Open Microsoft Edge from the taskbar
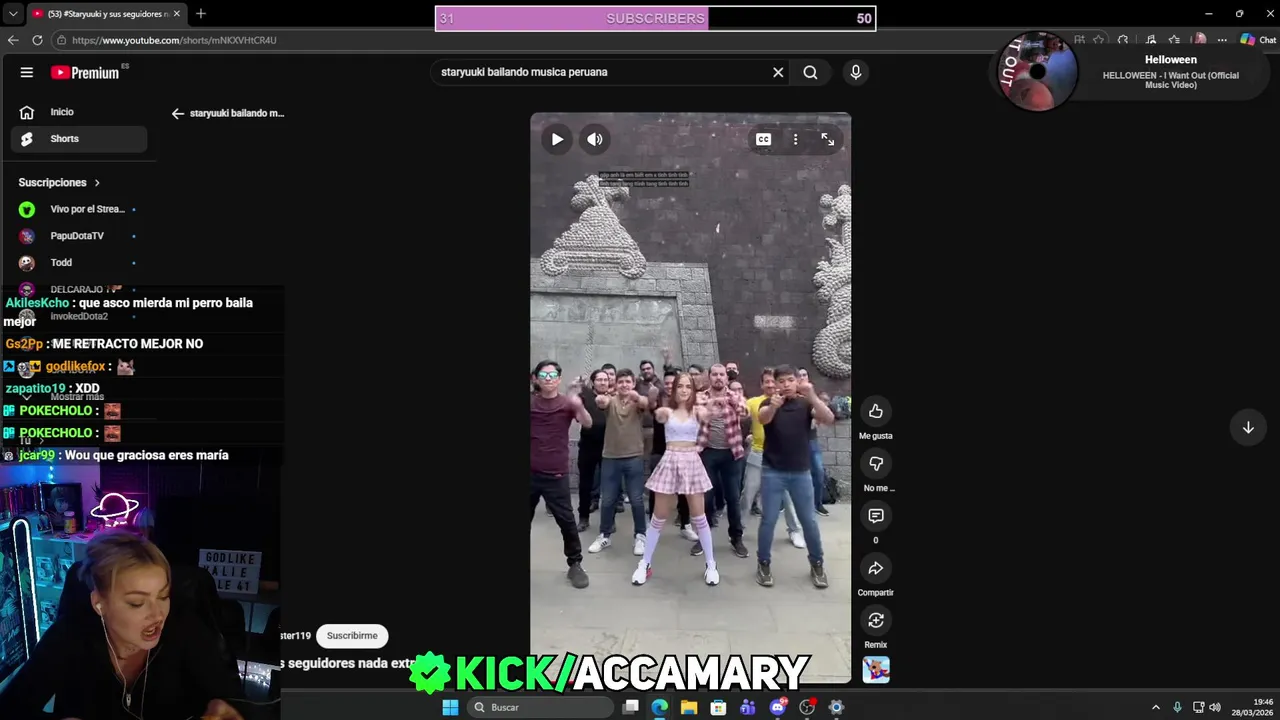 coord(660,707)
